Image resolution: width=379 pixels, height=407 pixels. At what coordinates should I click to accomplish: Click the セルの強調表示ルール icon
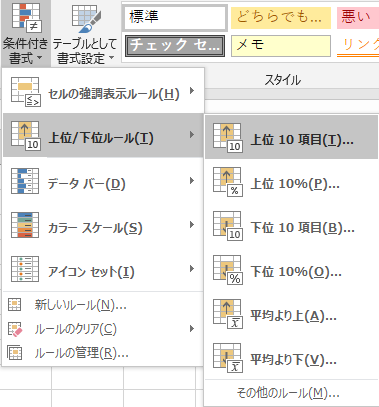(x=26, y=92)
